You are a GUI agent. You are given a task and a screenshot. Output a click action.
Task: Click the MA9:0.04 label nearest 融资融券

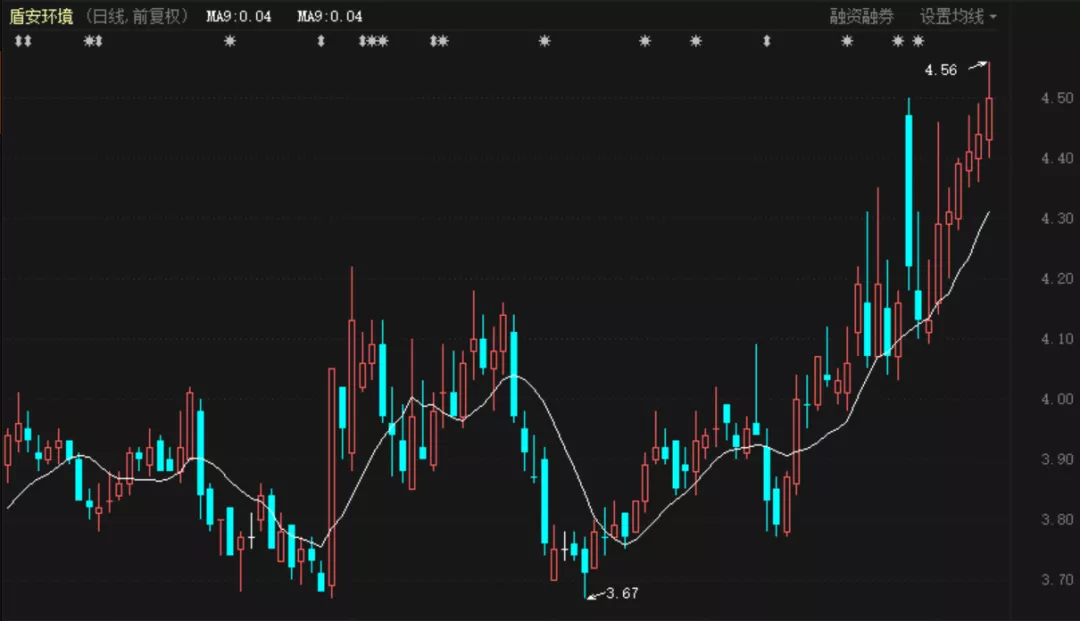click(329, 17)
